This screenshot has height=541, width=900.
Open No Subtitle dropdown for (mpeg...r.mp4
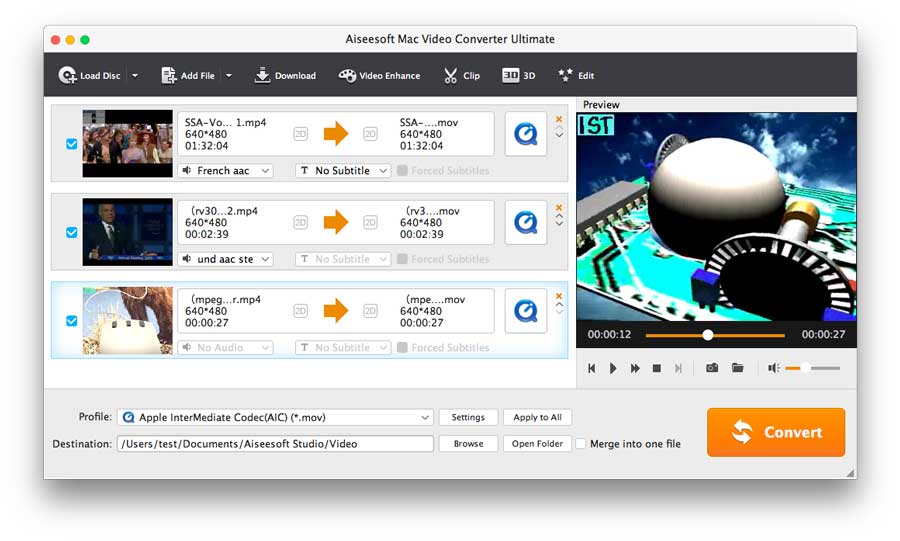tap(343, 347)
